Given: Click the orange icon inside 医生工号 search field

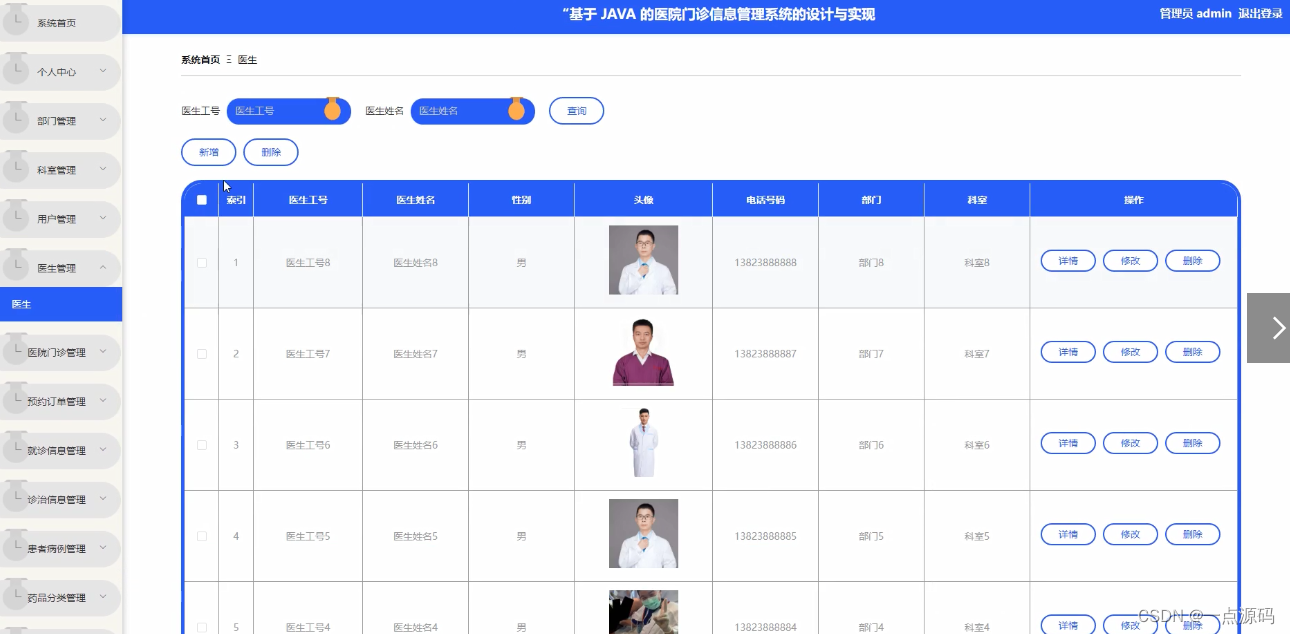Looking at the screenshot, I should 332,109.
